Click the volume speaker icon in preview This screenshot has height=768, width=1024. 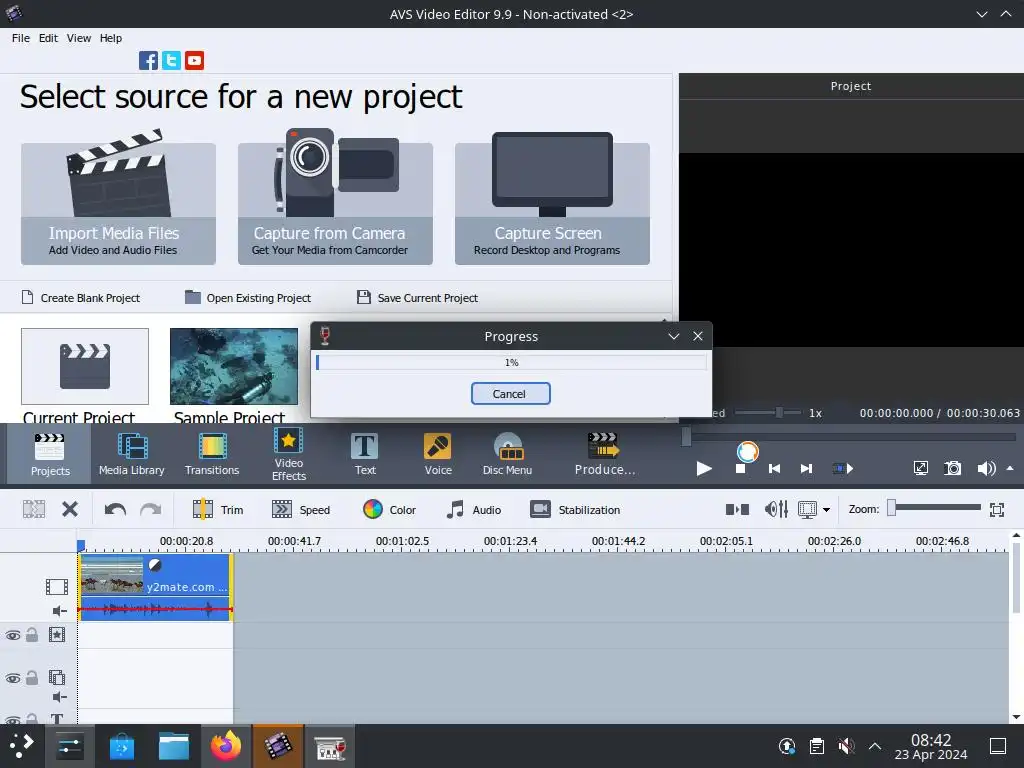coord(986,468)
